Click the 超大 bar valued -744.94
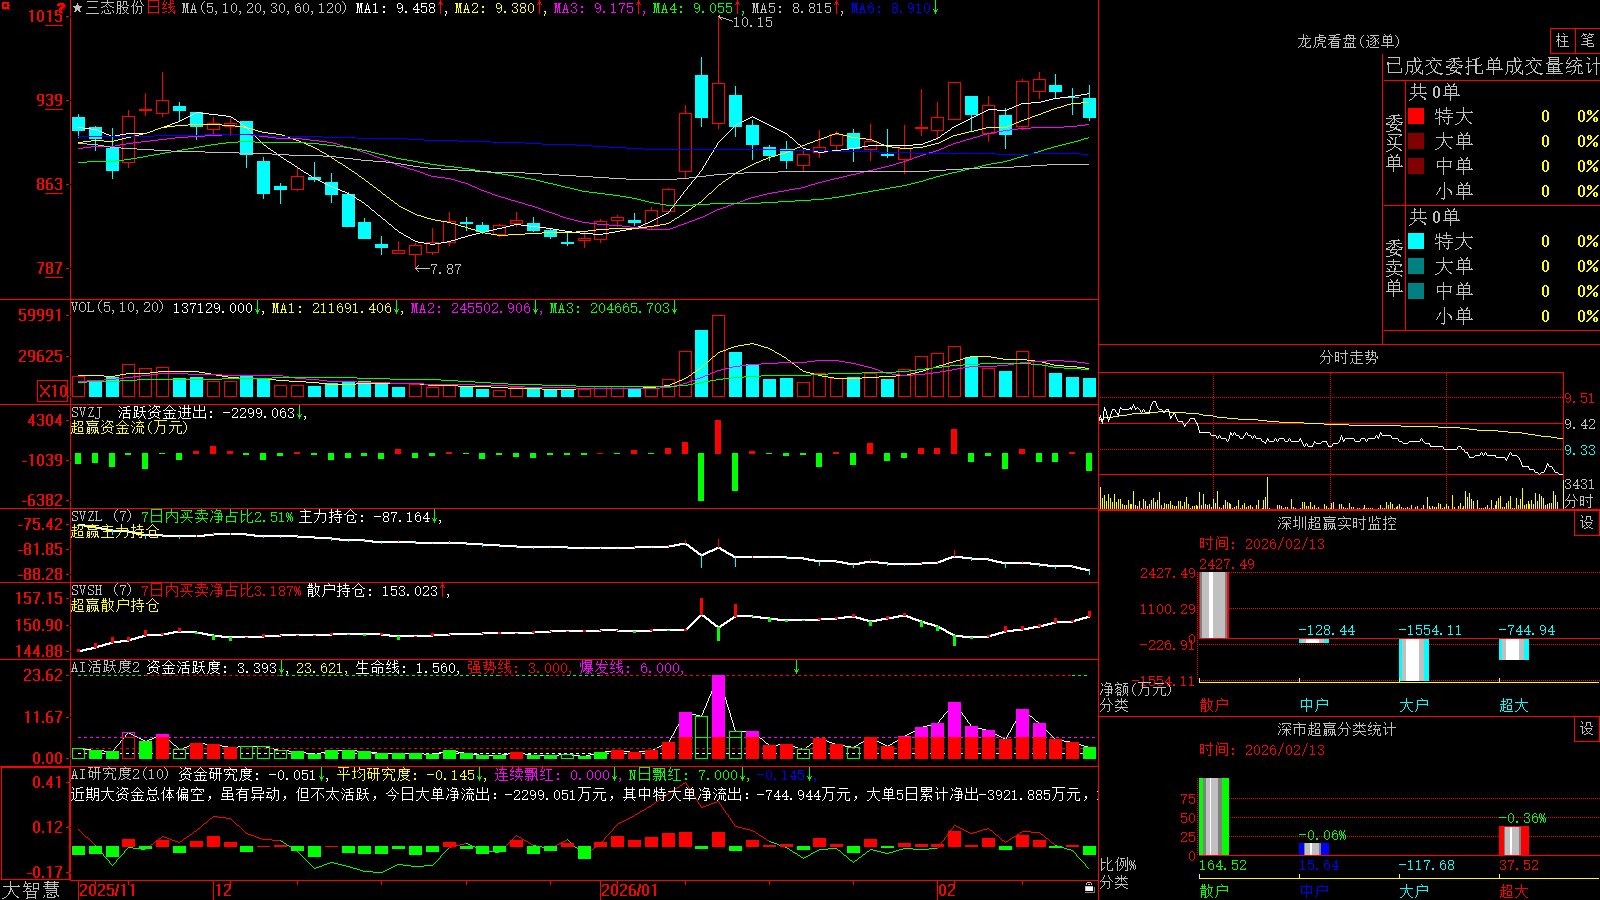 point(1513,649)
